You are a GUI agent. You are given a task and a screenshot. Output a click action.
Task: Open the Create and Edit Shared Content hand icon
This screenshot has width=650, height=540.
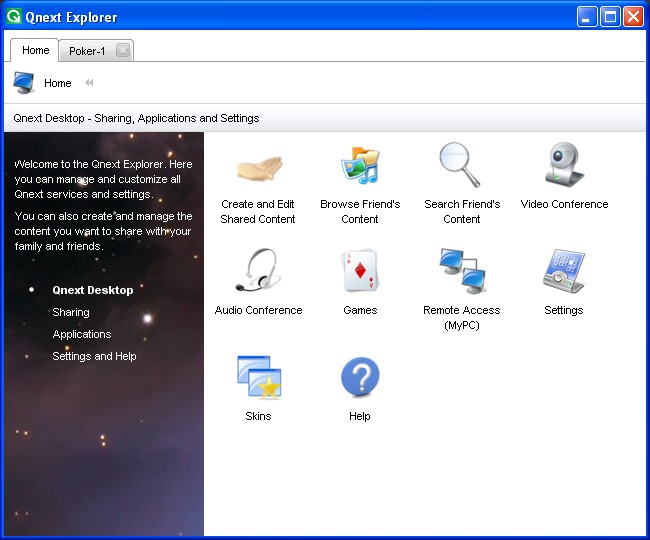pos(259,168)
